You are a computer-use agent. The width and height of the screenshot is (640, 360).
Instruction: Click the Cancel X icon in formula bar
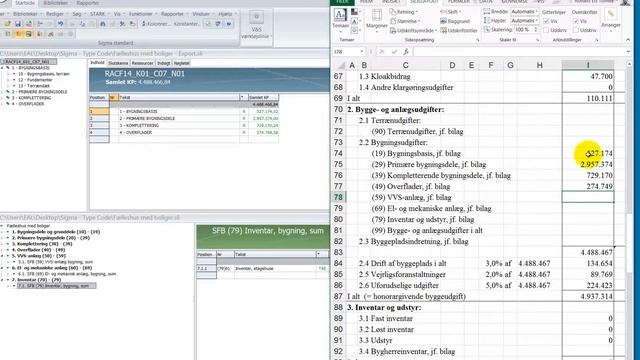(382, 52)
